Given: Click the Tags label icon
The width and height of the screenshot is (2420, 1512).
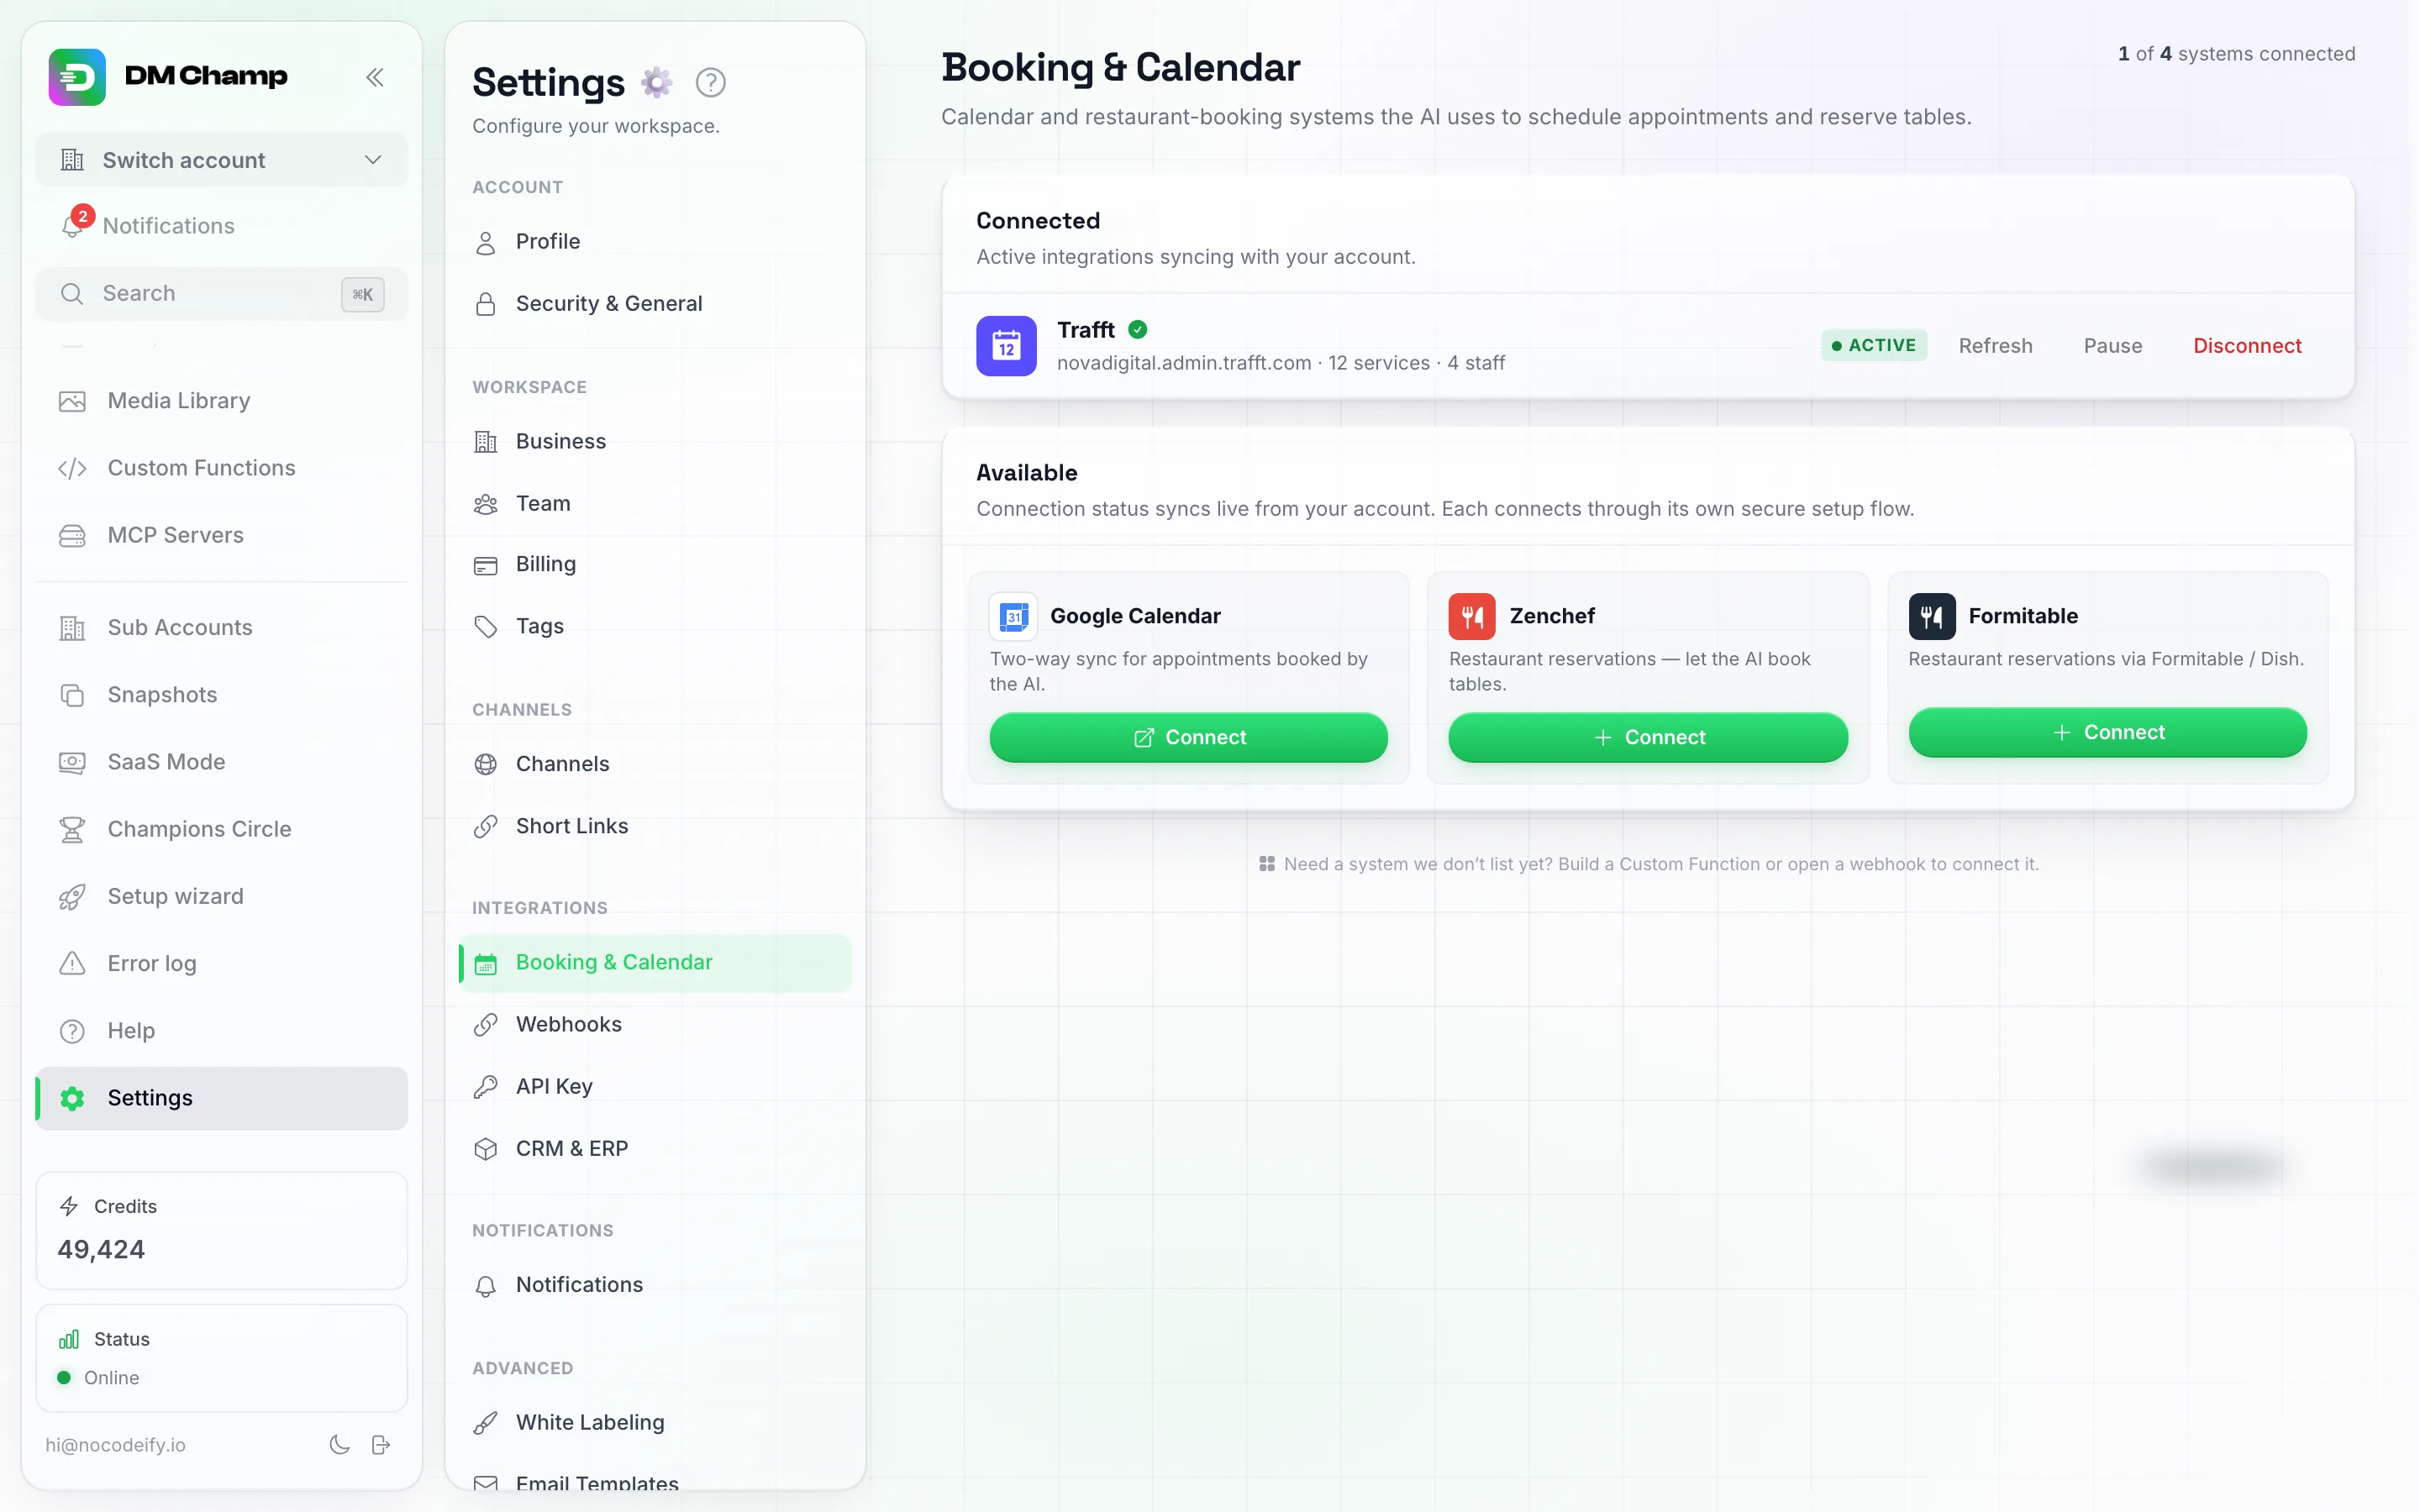Looking at the screenshot, I should (486, 626).
